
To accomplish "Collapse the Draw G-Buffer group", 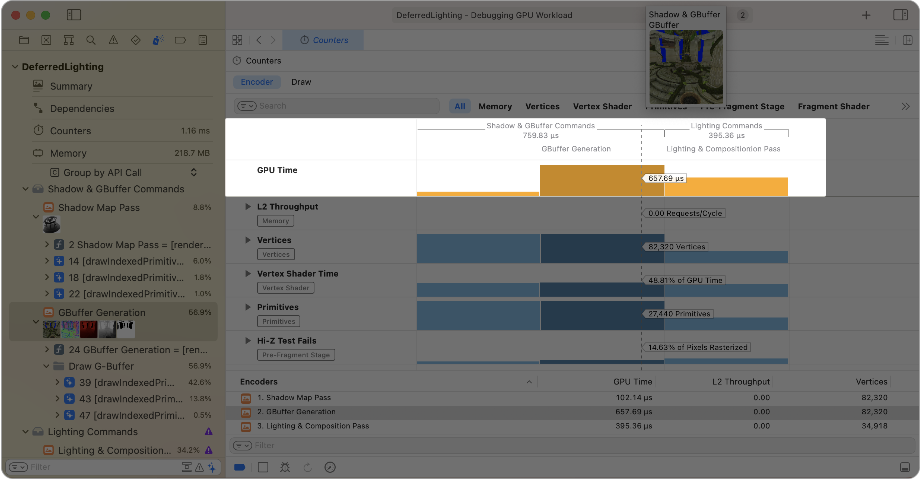I will tap(46, 366).
